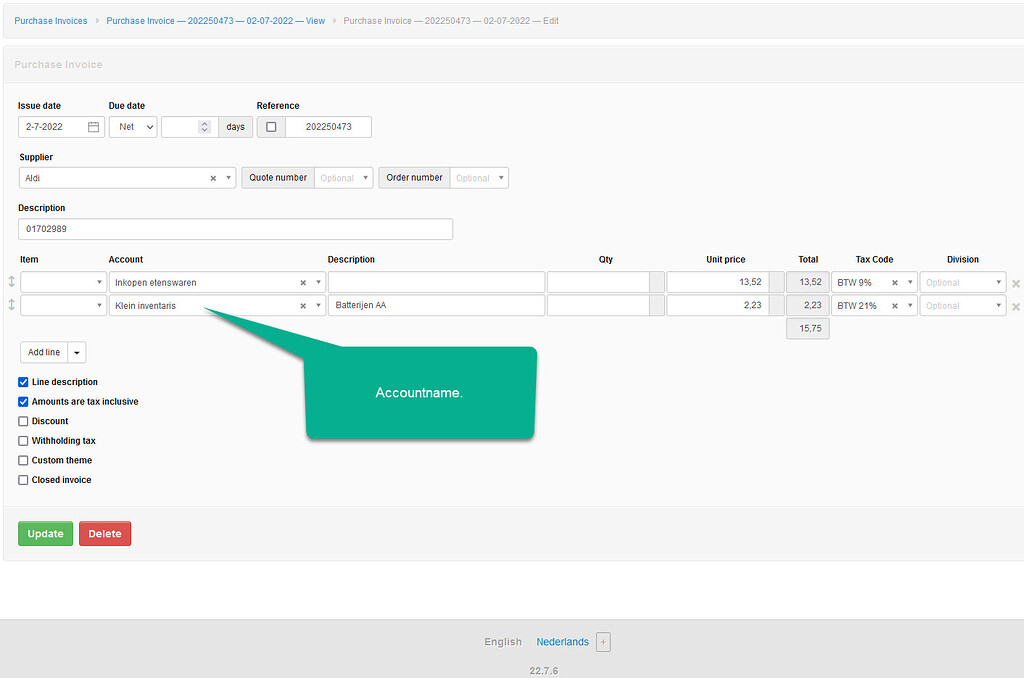Click the invoice Description field 01702989

(235, 229)
